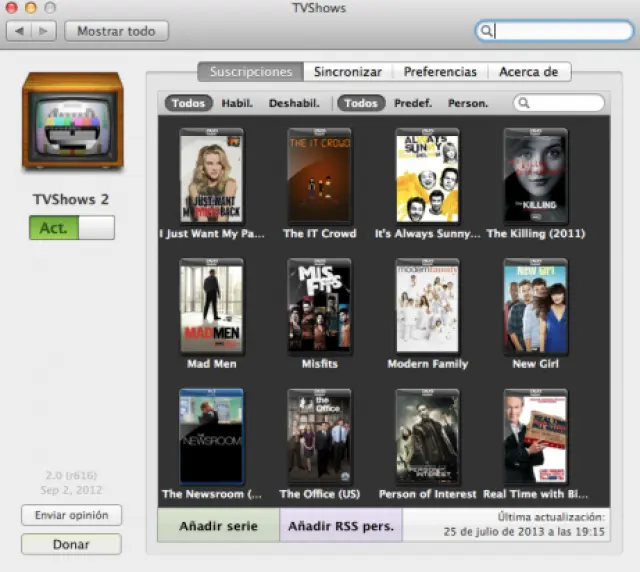Viewport: 640px width, 572px height.
Task: Click the Añadir RSS pers. button
Action: point(340,526)
